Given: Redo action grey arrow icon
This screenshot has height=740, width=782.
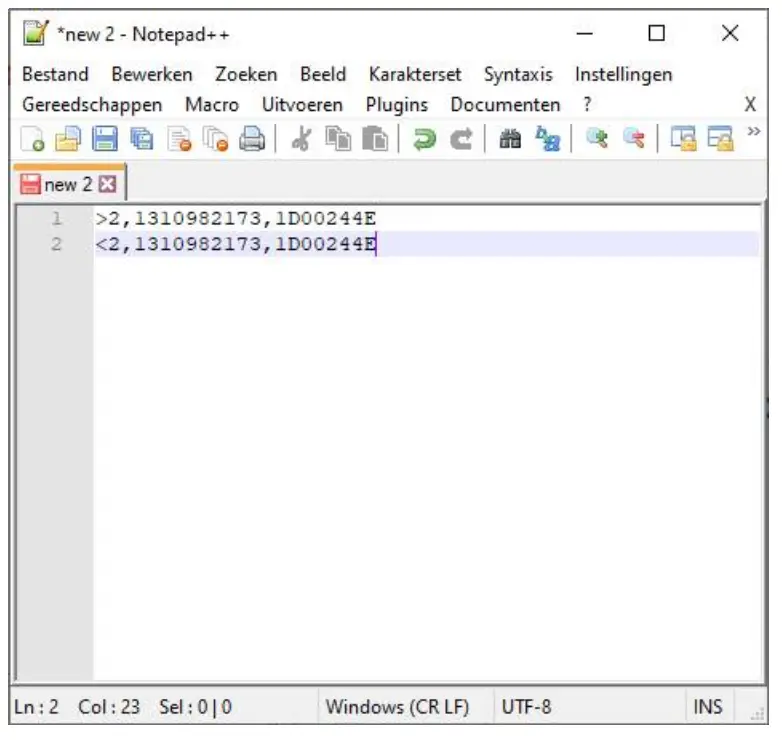Looking at the screenshot, I should pos(461,139).
